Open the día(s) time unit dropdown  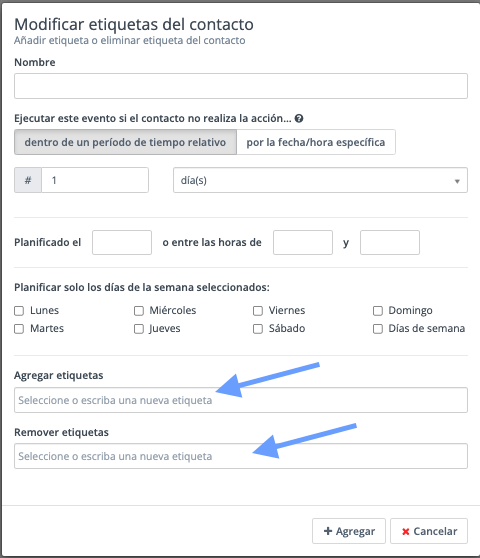coord(320,180)
